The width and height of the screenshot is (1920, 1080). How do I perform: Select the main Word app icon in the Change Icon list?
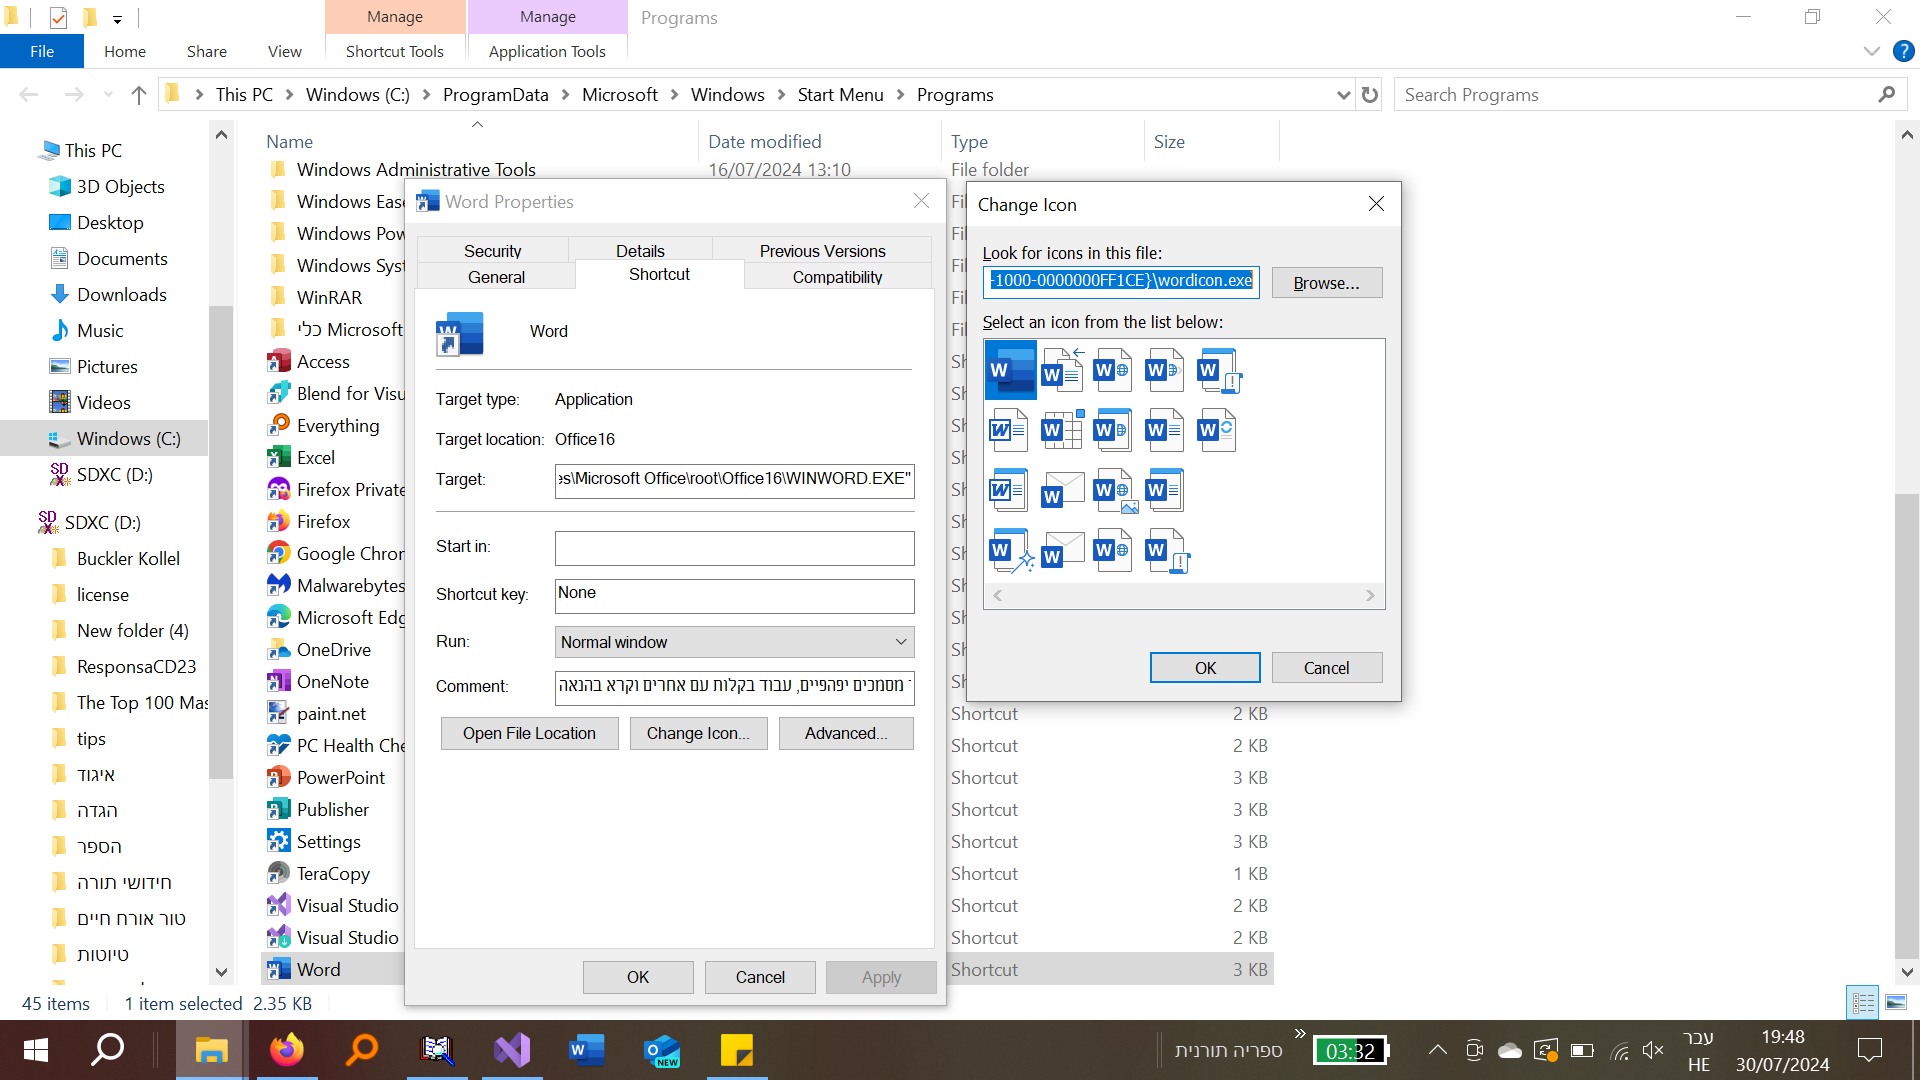tap(1010, 370)
